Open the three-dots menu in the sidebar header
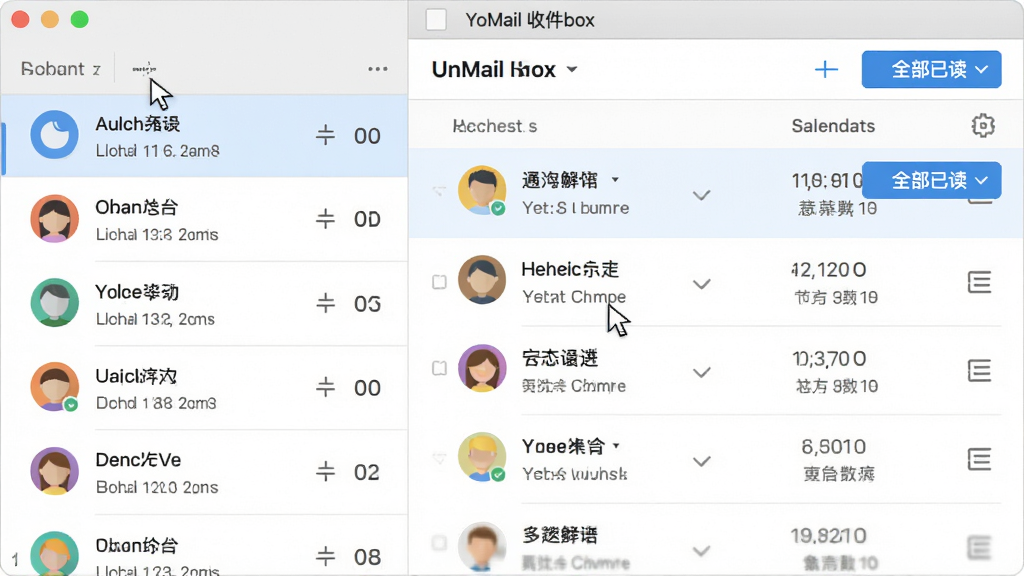Viewport: 1024px width, 576px height. click(x=377, y=69)
